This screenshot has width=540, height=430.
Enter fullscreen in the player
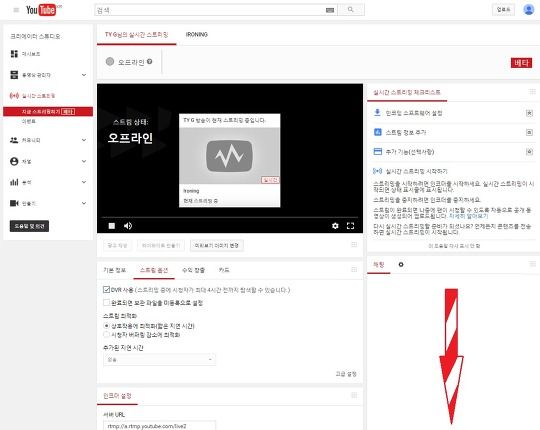[x=350, y=226]
